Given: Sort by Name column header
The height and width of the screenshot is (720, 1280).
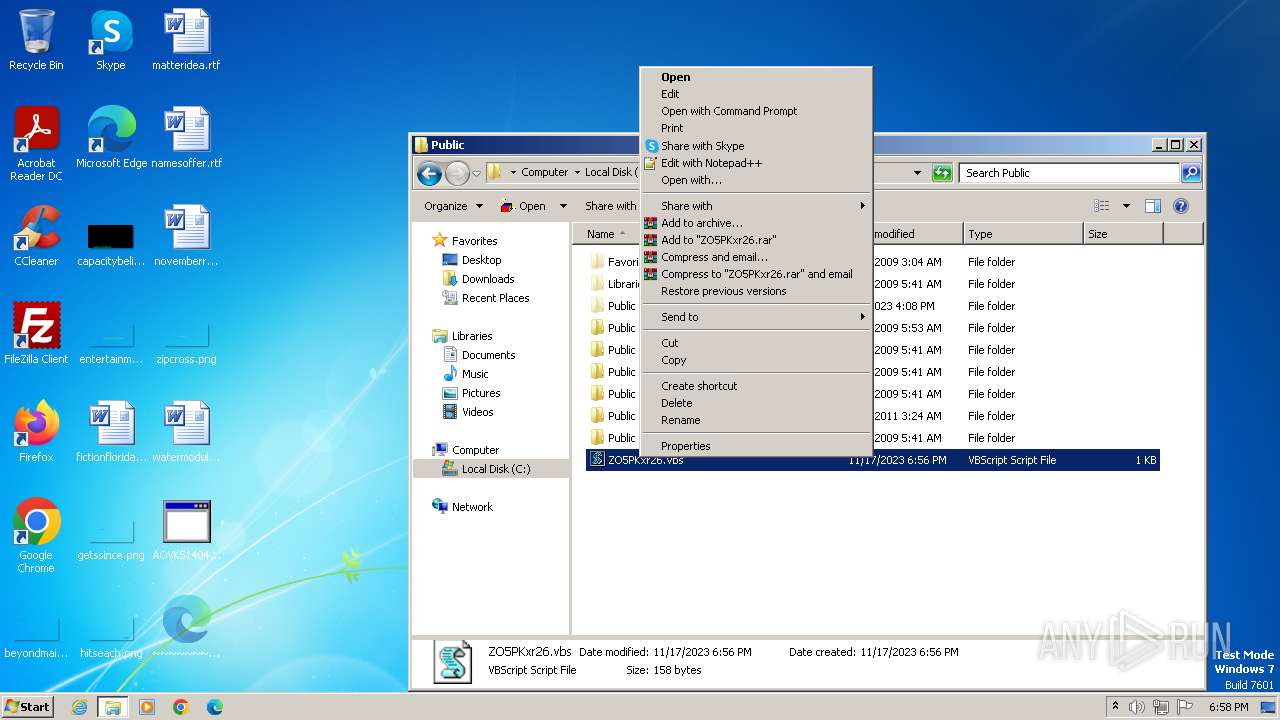Looking at the screenshot, I should coord(606,234).
